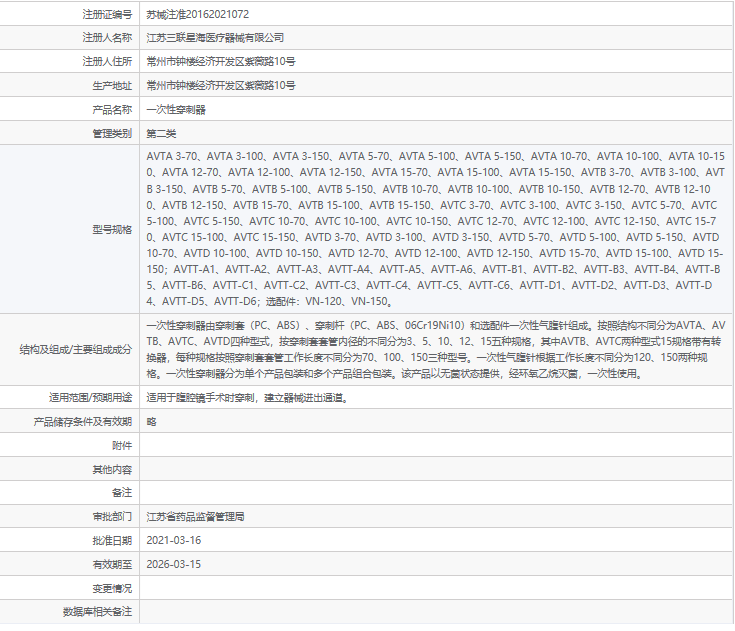Viewport: 735px width, 631px height.
Task: Select approval date 2021-03-16
Action: [x=173, y=541]
